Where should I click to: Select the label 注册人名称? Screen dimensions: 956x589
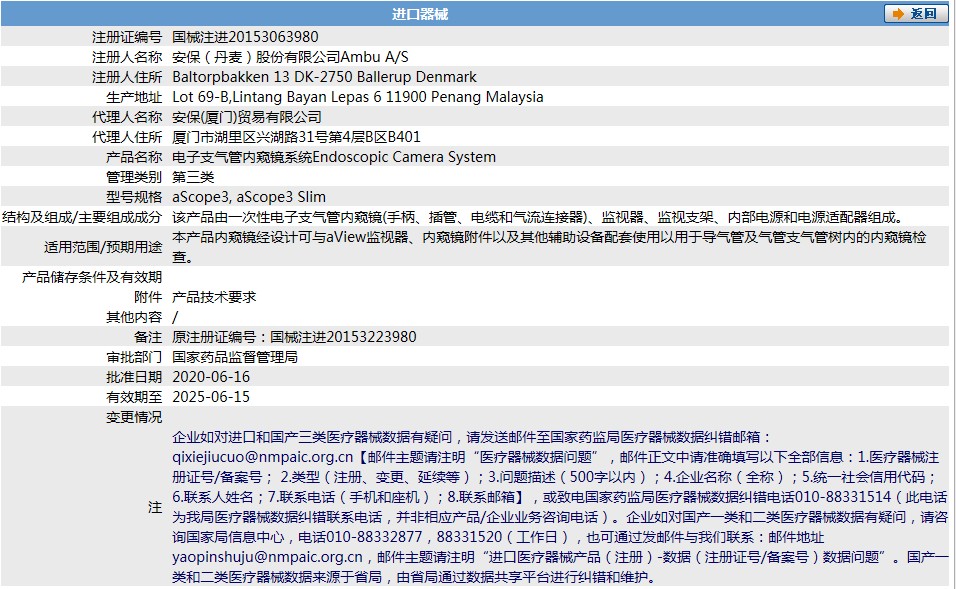tap(127, 57)
